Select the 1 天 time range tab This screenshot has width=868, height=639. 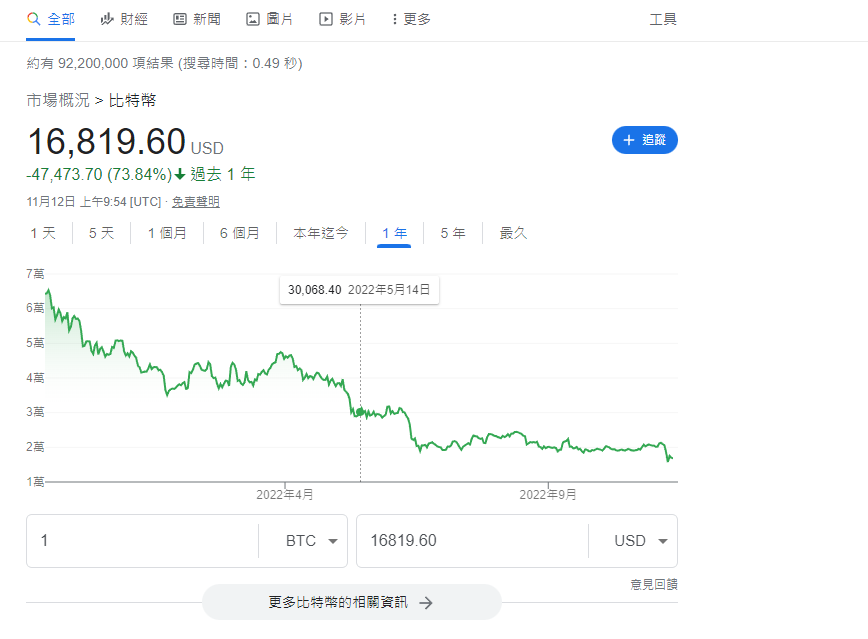tap(43, 233)
